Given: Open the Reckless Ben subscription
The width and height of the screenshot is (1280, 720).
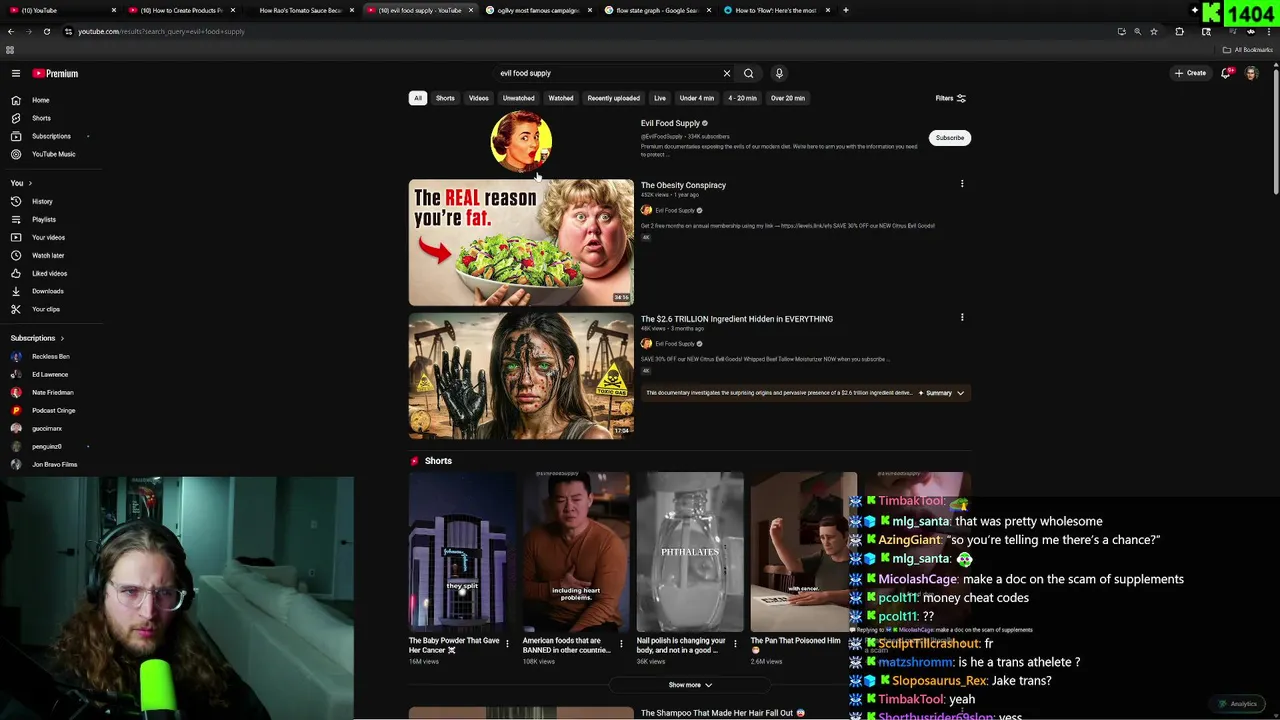Looking at the screenshot, I should tap(50, 356).
